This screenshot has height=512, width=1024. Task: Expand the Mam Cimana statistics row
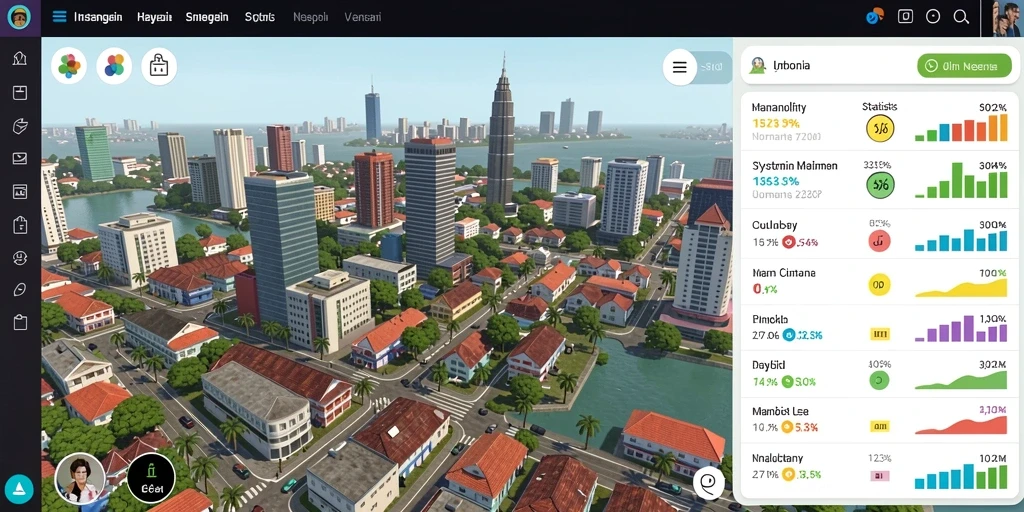pos(879,282)
